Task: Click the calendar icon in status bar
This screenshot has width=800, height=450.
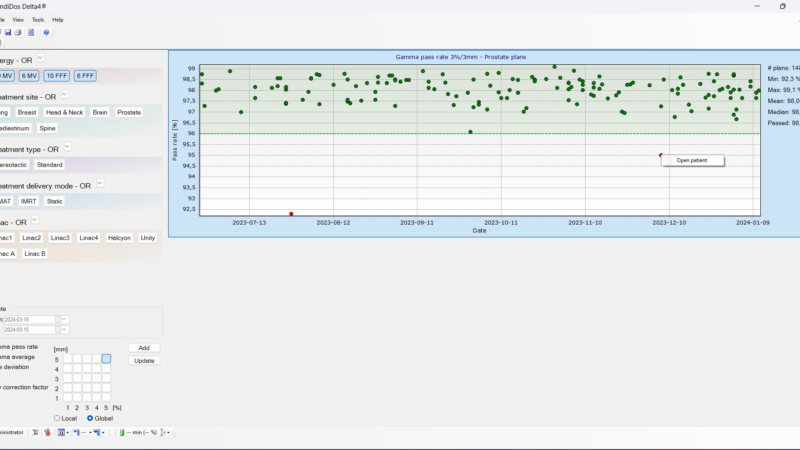Action: point(61,432)
